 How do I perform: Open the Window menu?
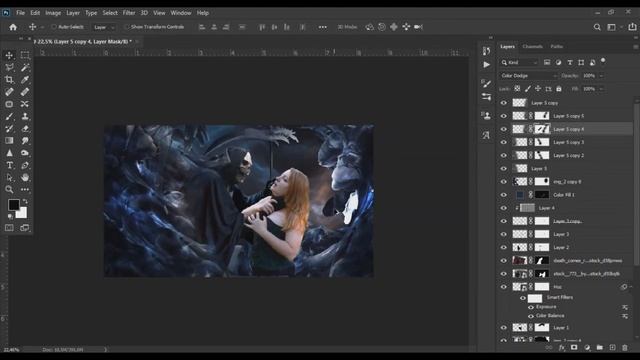coord(181,13)
